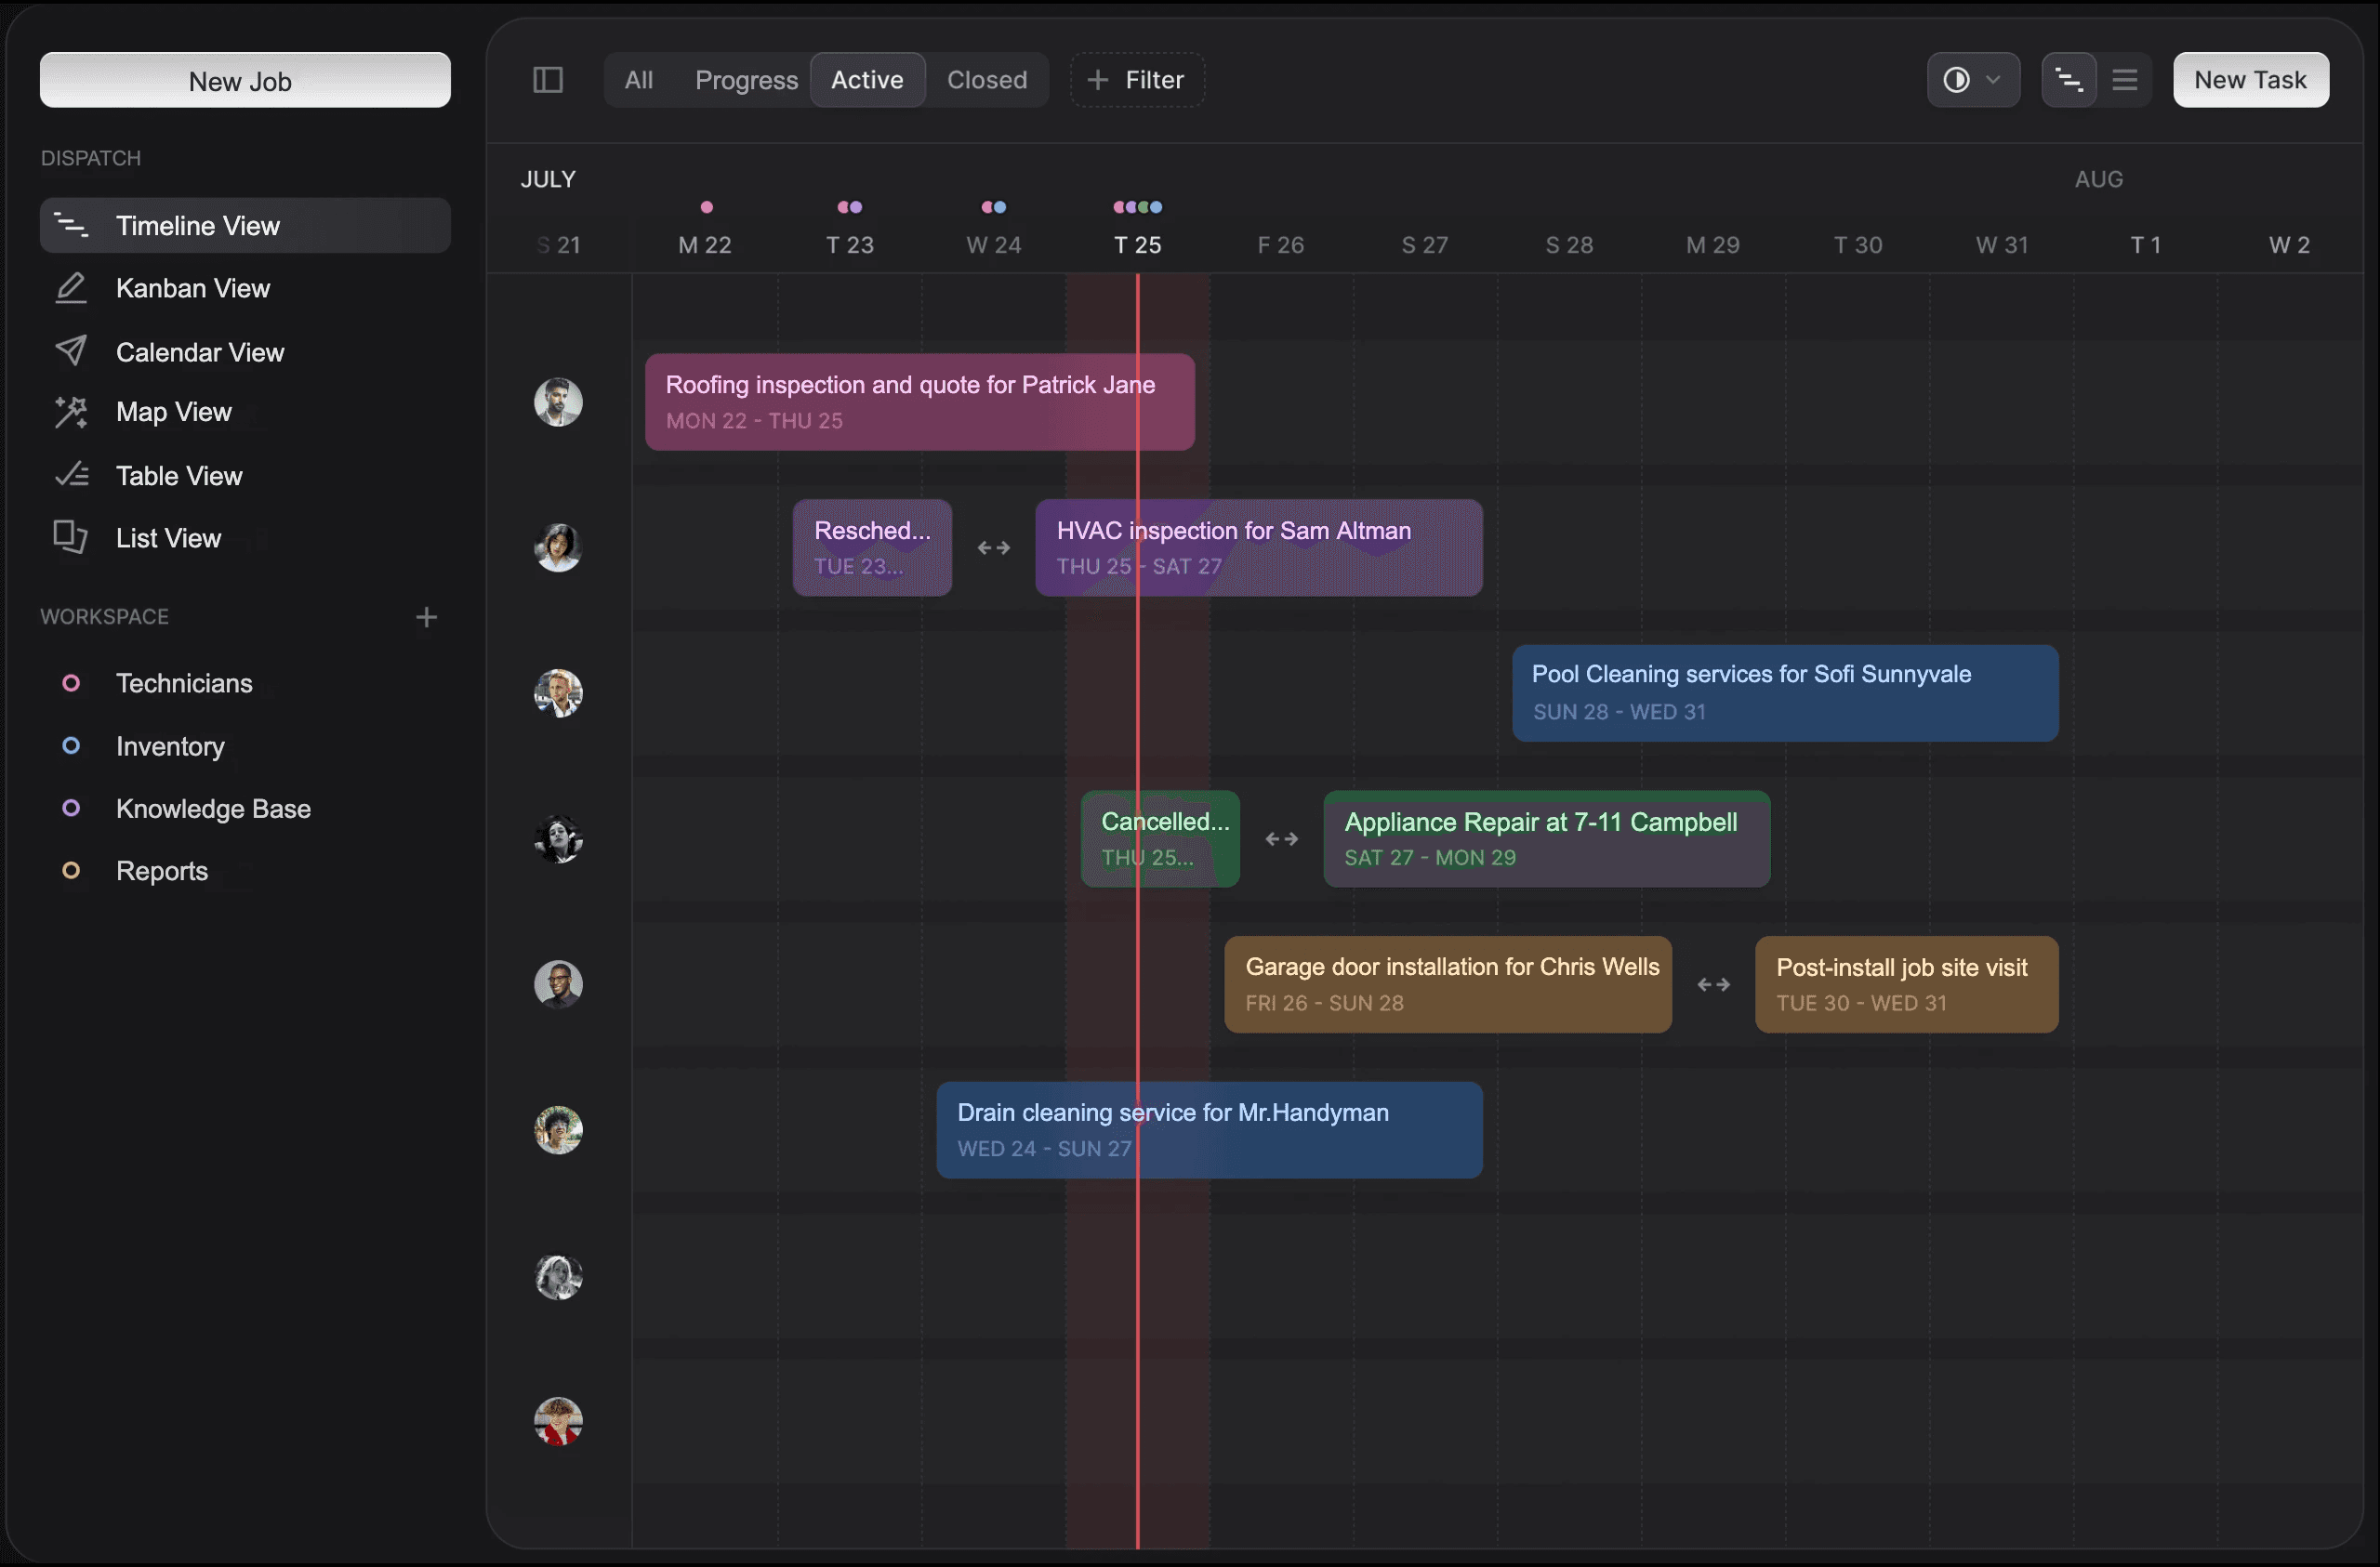Select the Closed status filter

pos(986,79)
